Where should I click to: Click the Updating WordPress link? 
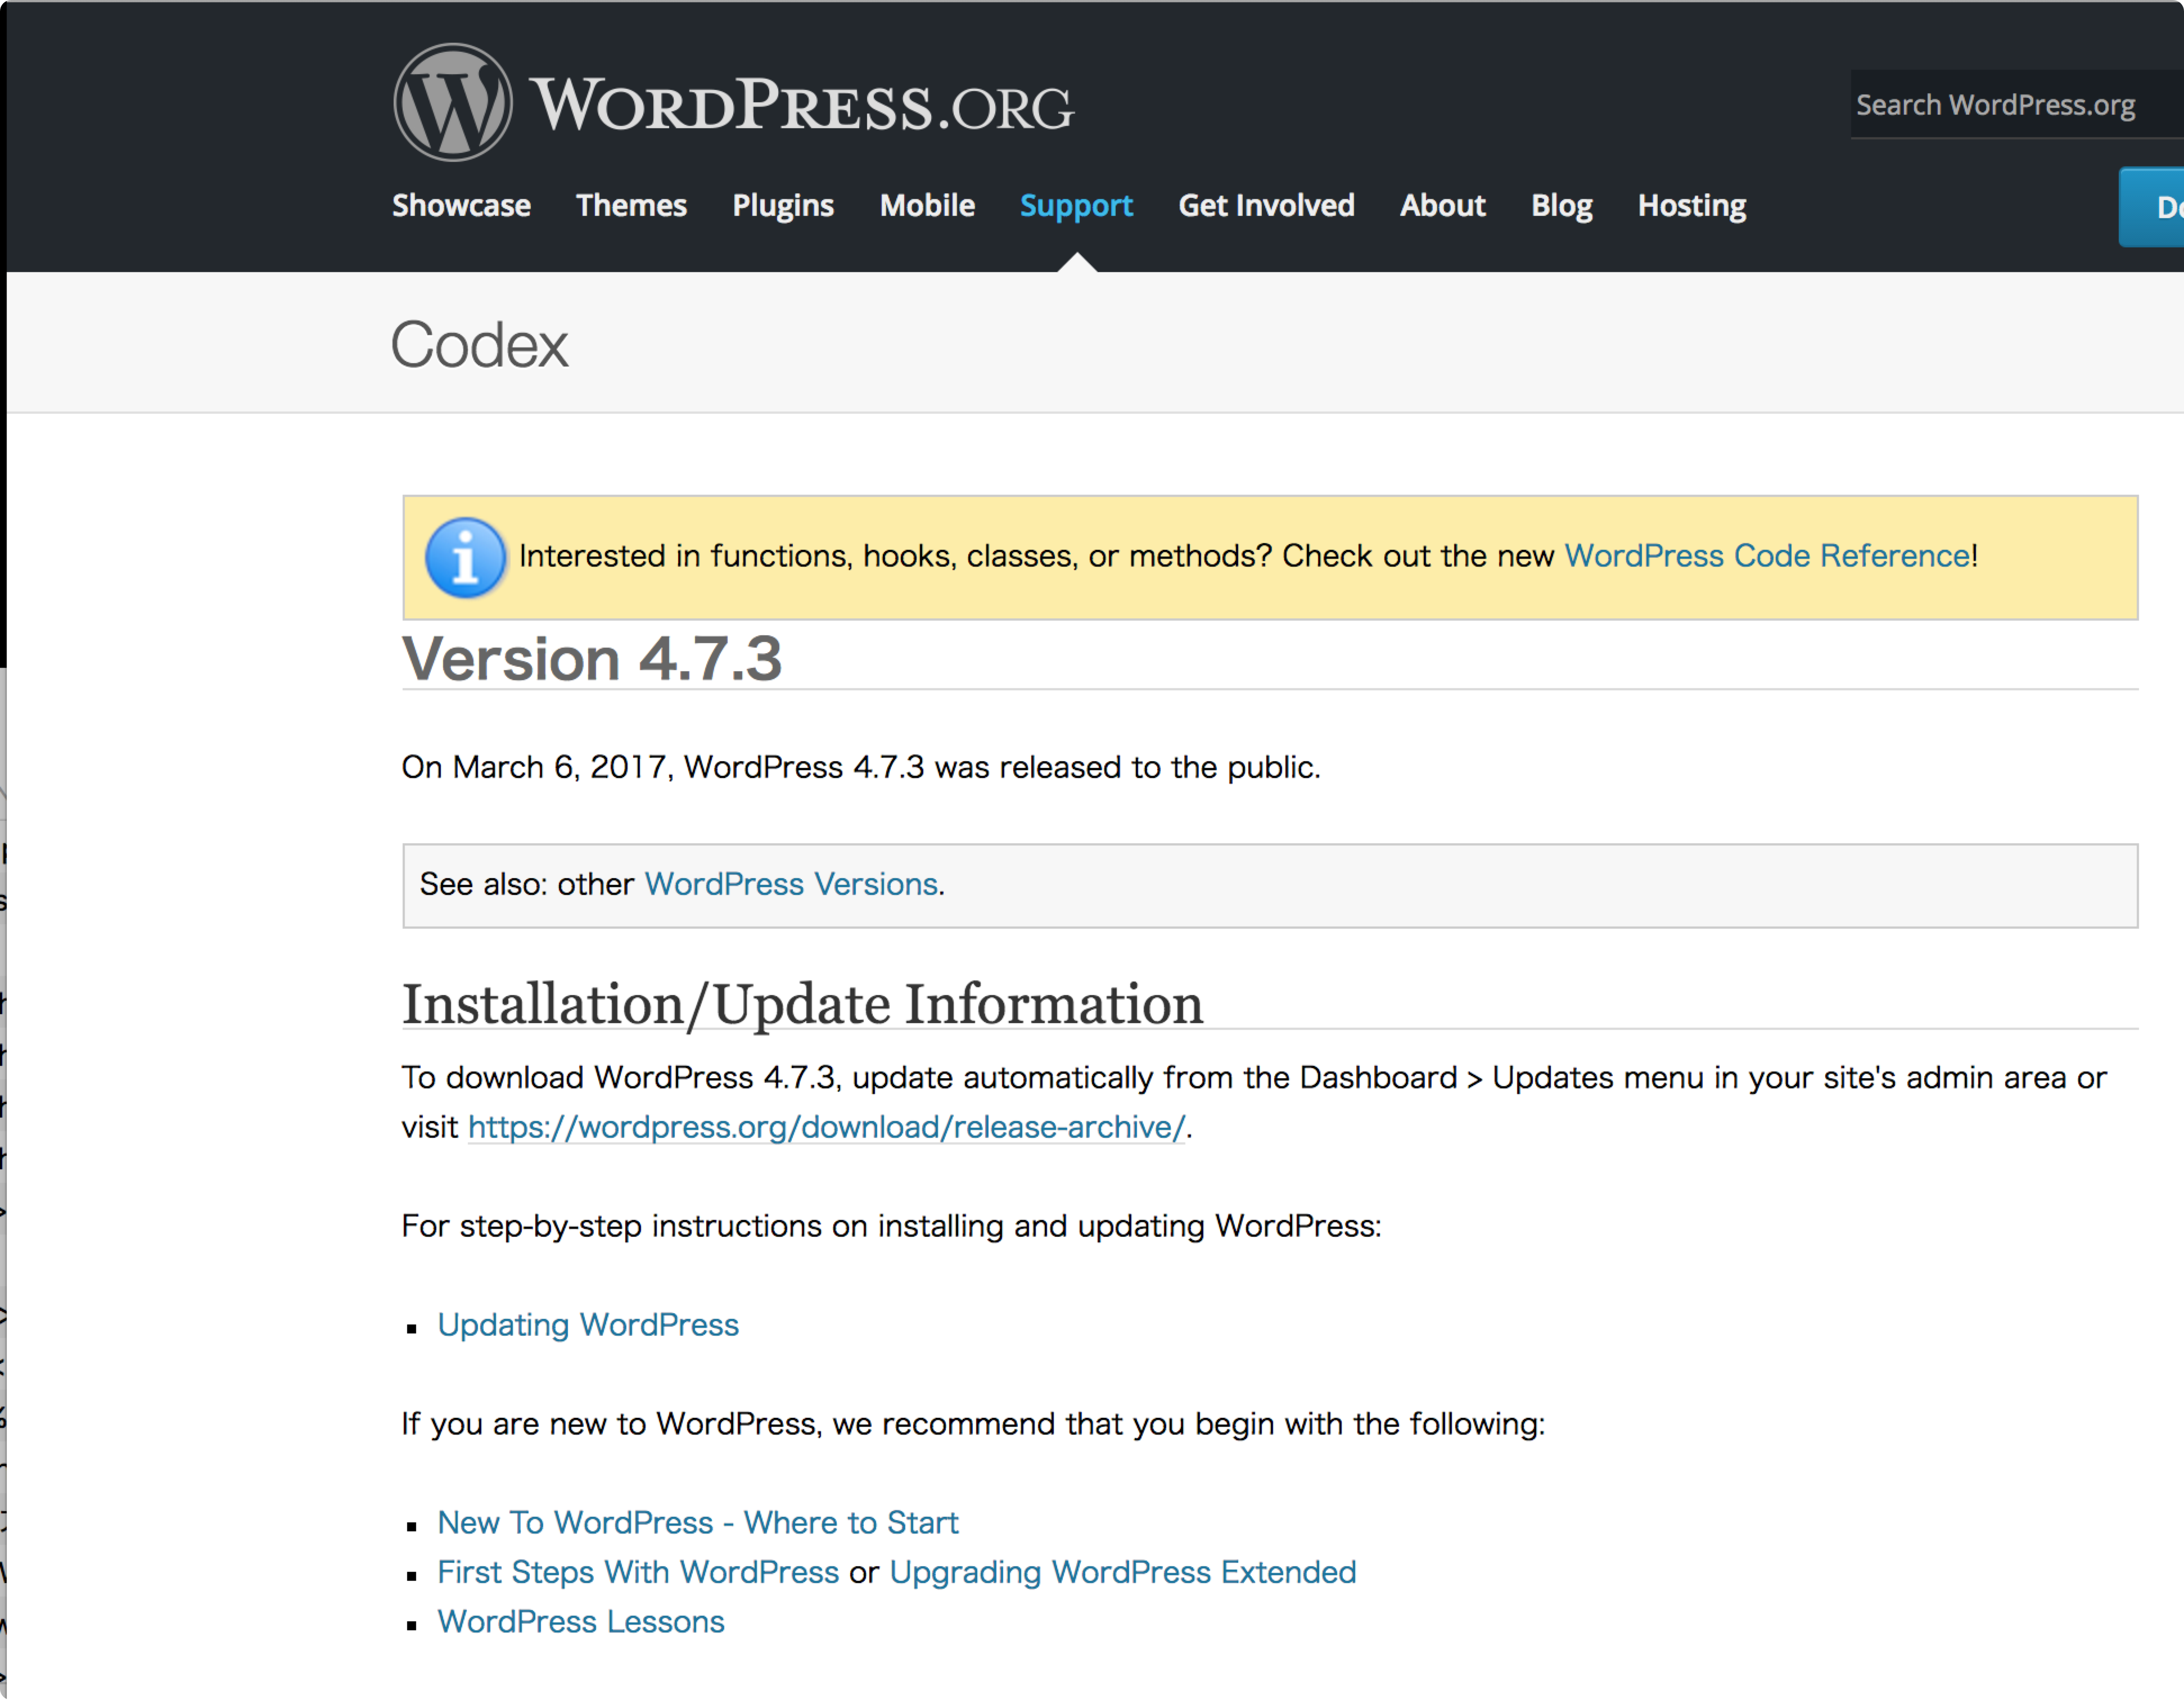(588, 1325)
